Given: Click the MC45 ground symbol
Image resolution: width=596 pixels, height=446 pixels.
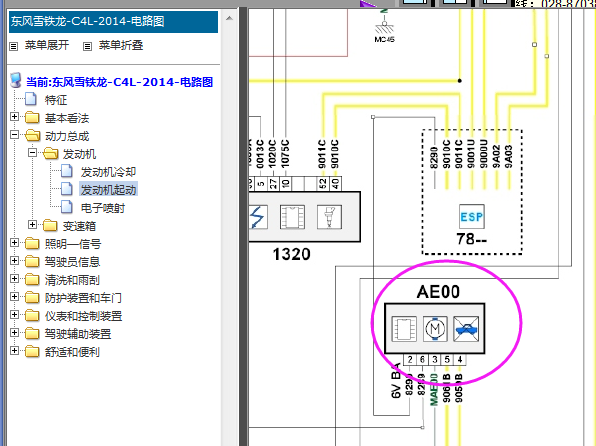Looking at the screenshot, I should 384,27.
